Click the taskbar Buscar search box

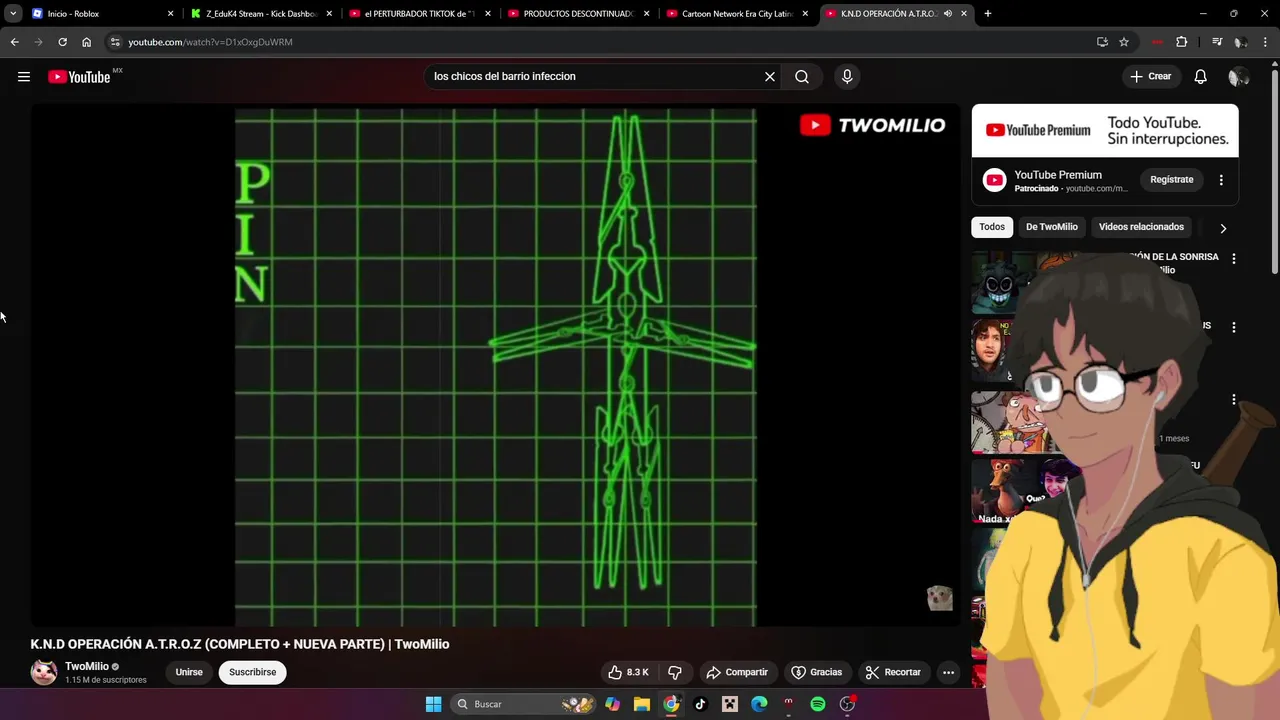pos(524,704)
